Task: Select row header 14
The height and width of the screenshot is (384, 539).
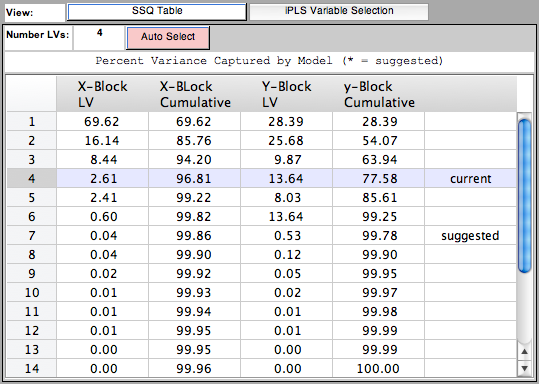Action: (32, 369)
